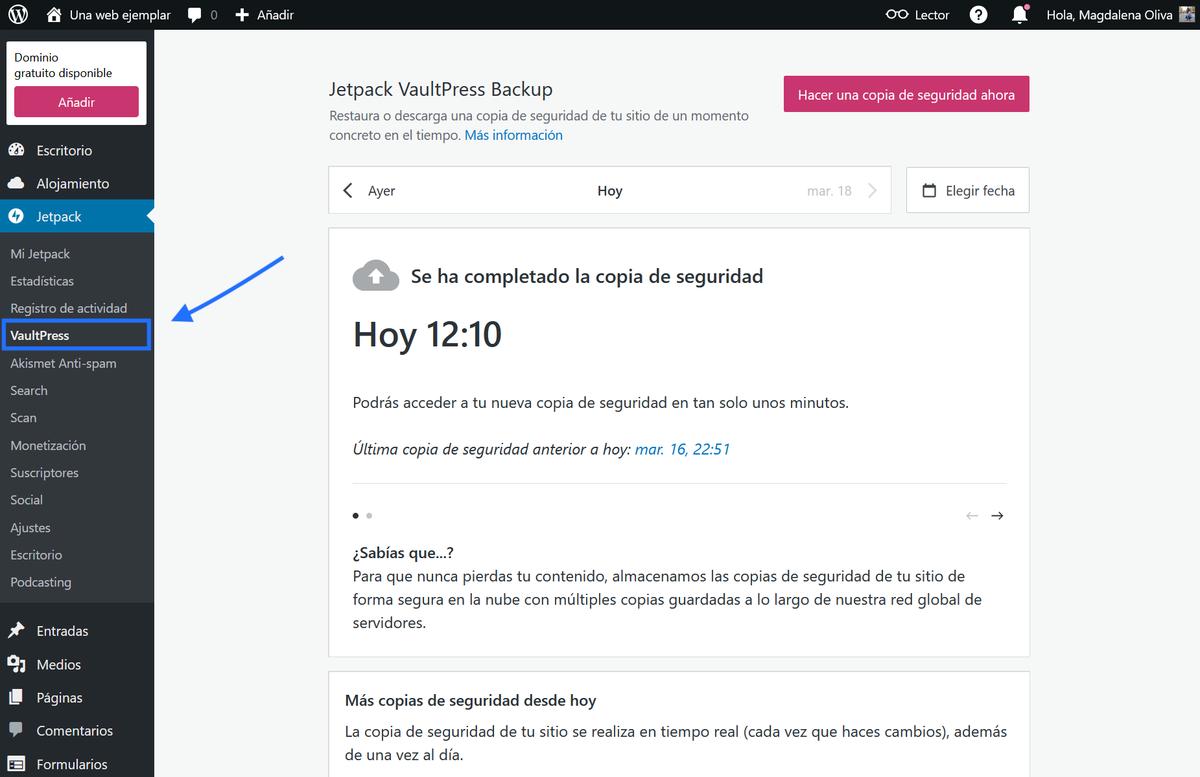Open Registro de actividad from the sidebar
1200x777 pixels.
[x=68, y=308]
